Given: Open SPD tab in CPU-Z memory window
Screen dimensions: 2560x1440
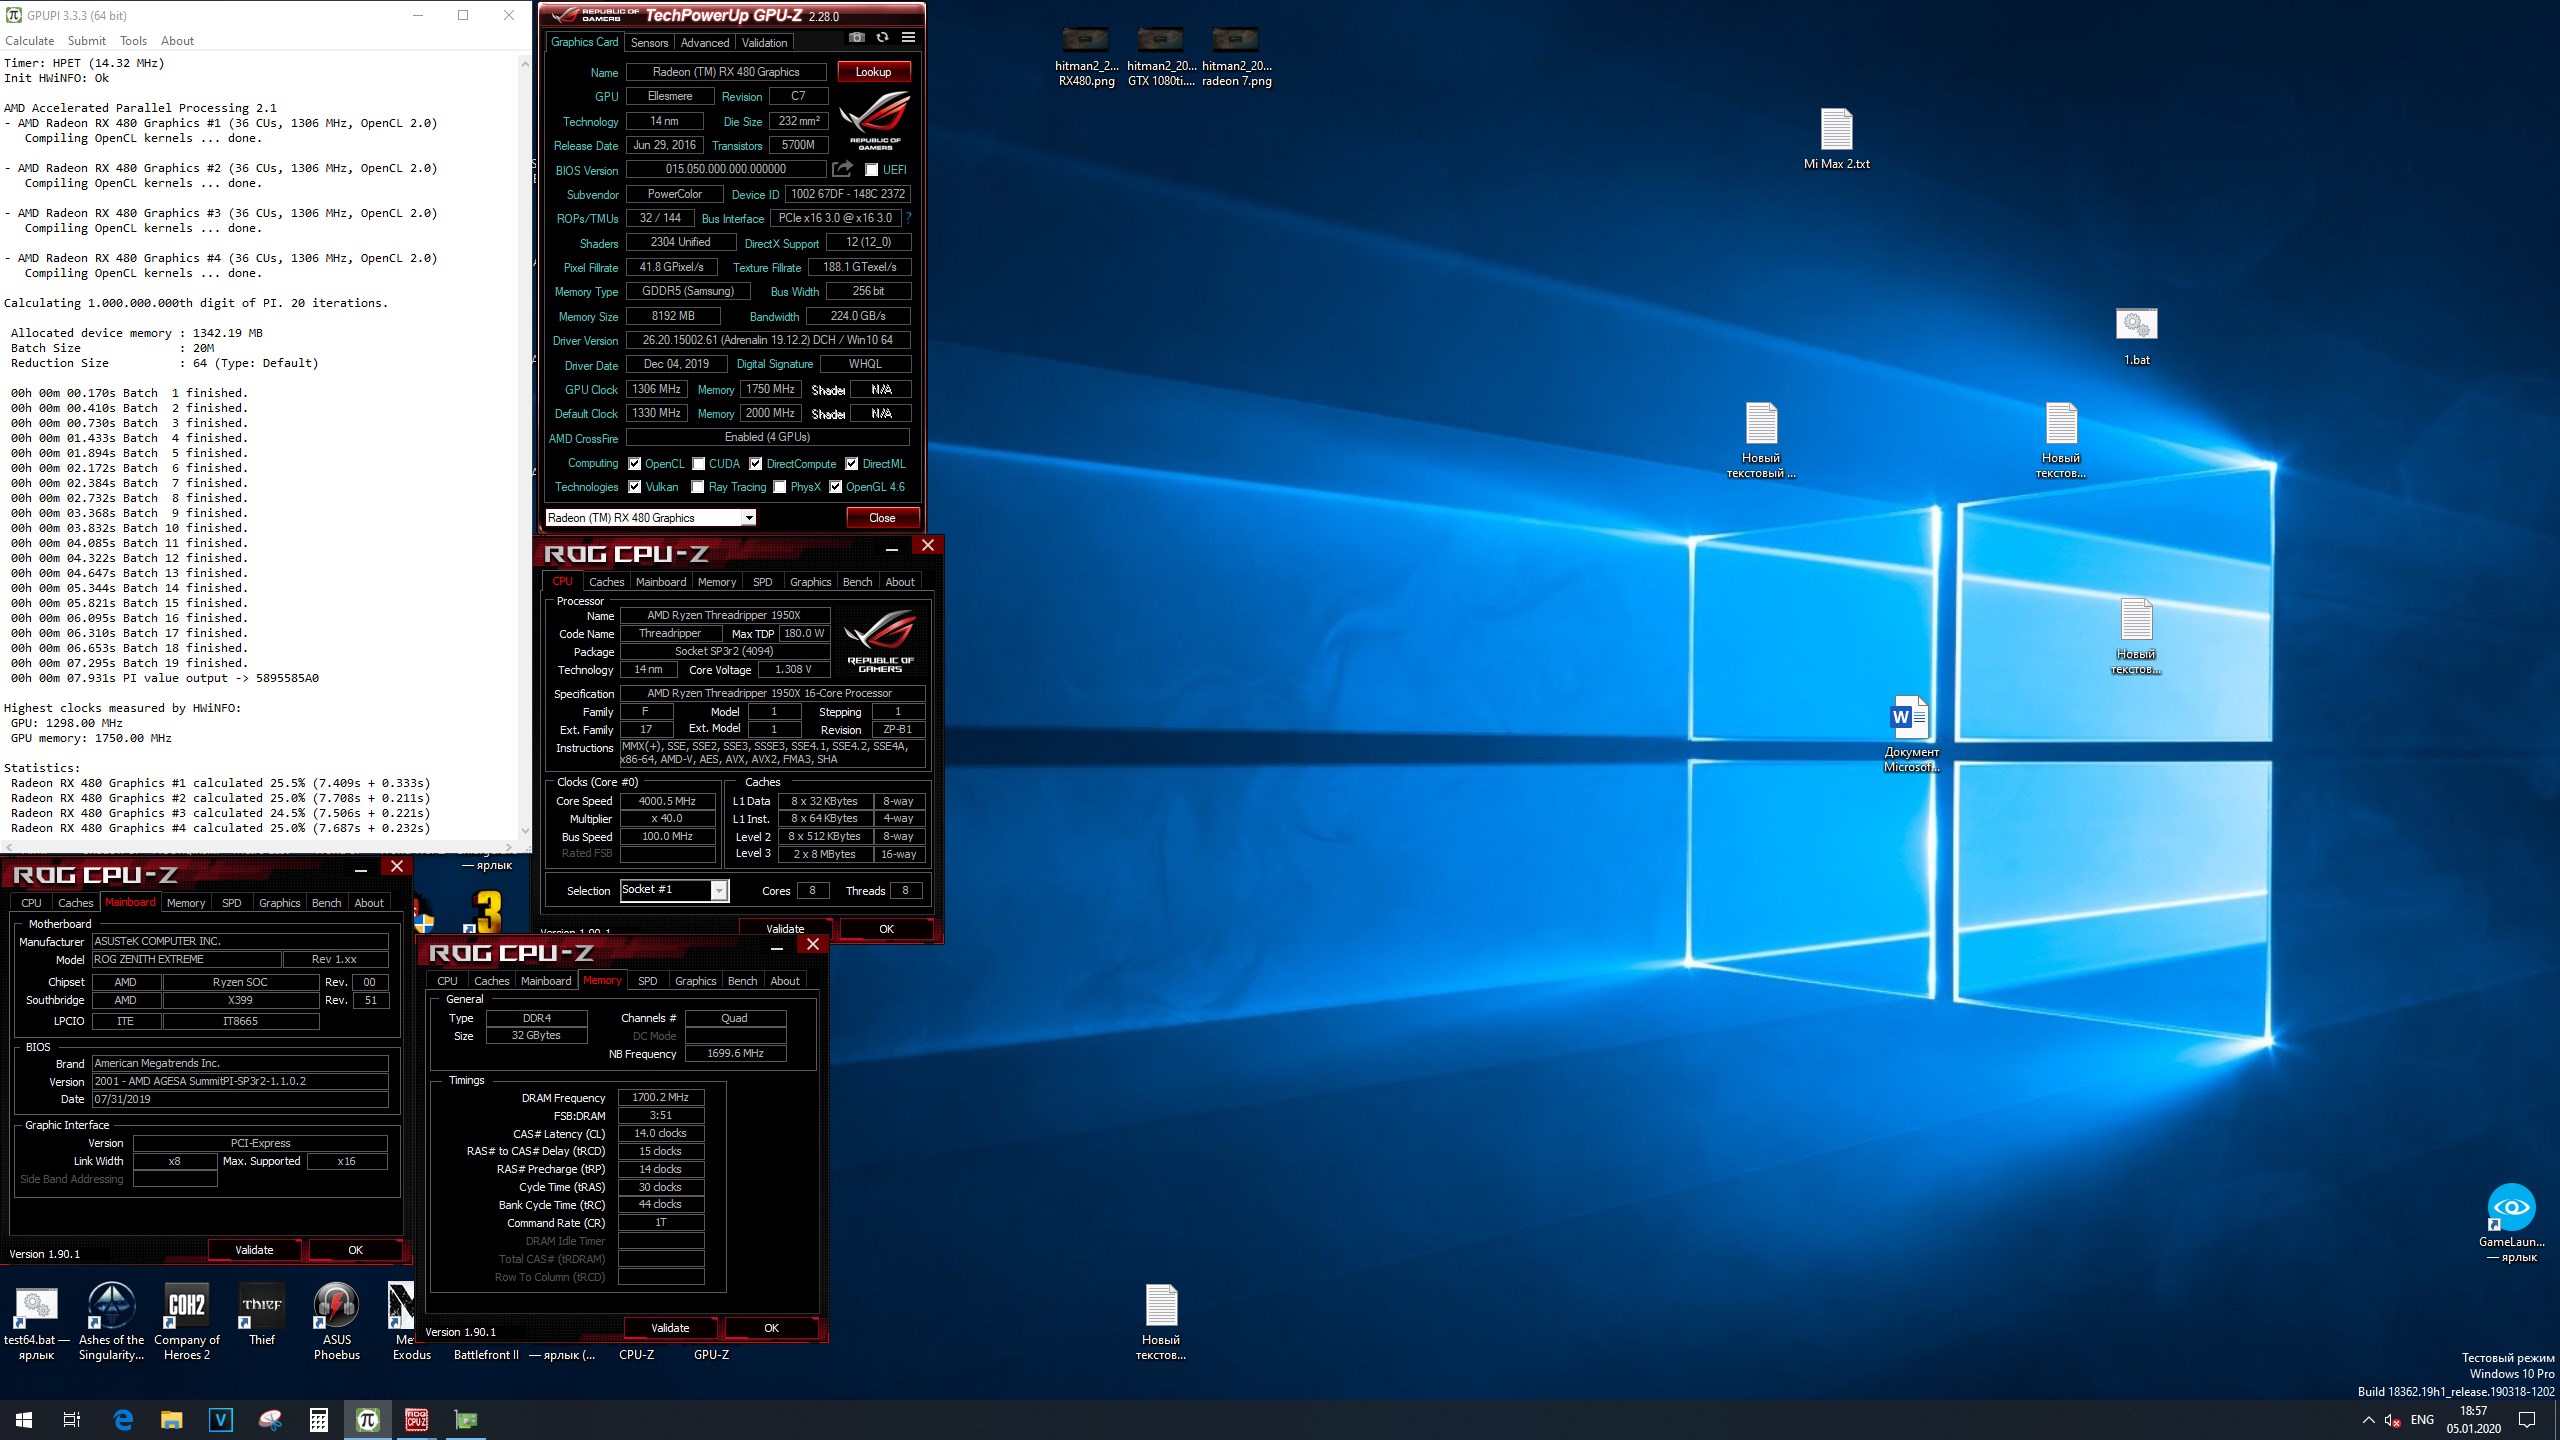Looking at the screenshot, I should pyautogui.click(x=647, y=981).
